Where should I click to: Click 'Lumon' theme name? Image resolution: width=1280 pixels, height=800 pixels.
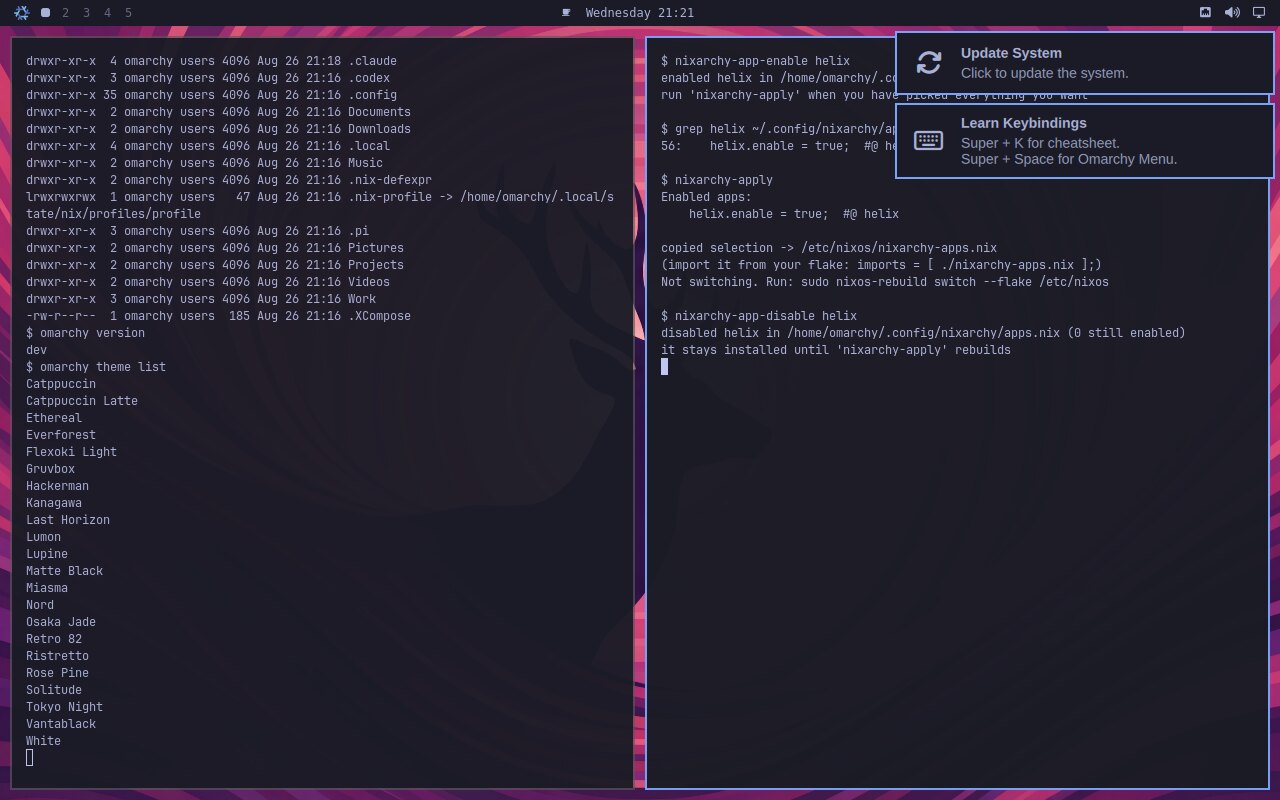(43, 537)
